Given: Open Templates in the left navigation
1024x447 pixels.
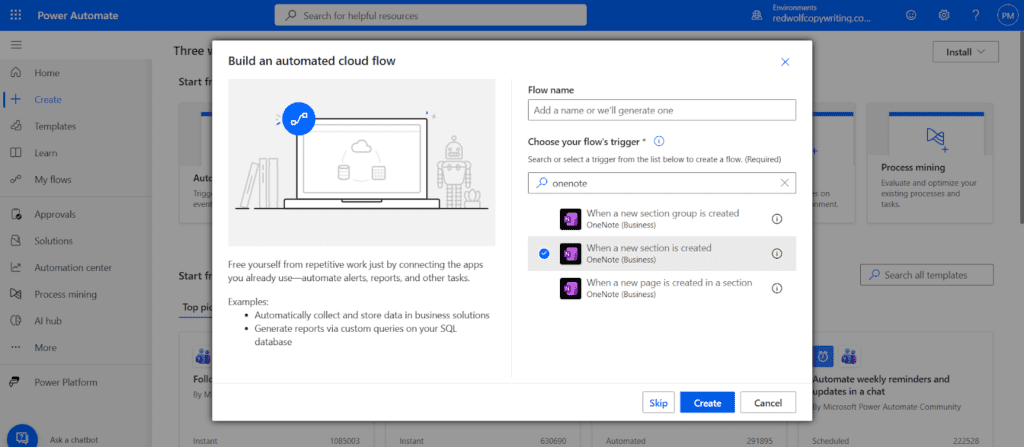Looking at the screenshot, I should coord(55,126).
